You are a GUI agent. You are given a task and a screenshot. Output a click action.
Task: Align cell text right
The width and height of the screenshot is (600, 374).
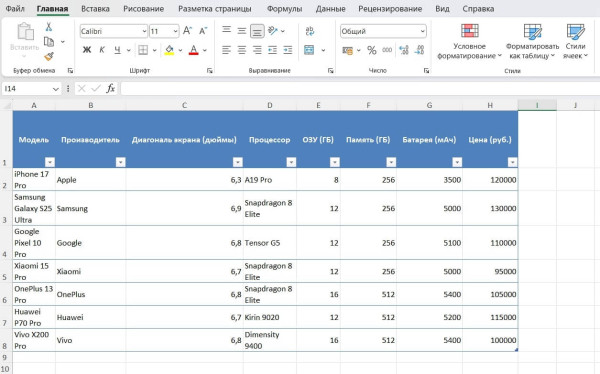tap(257, 50)
